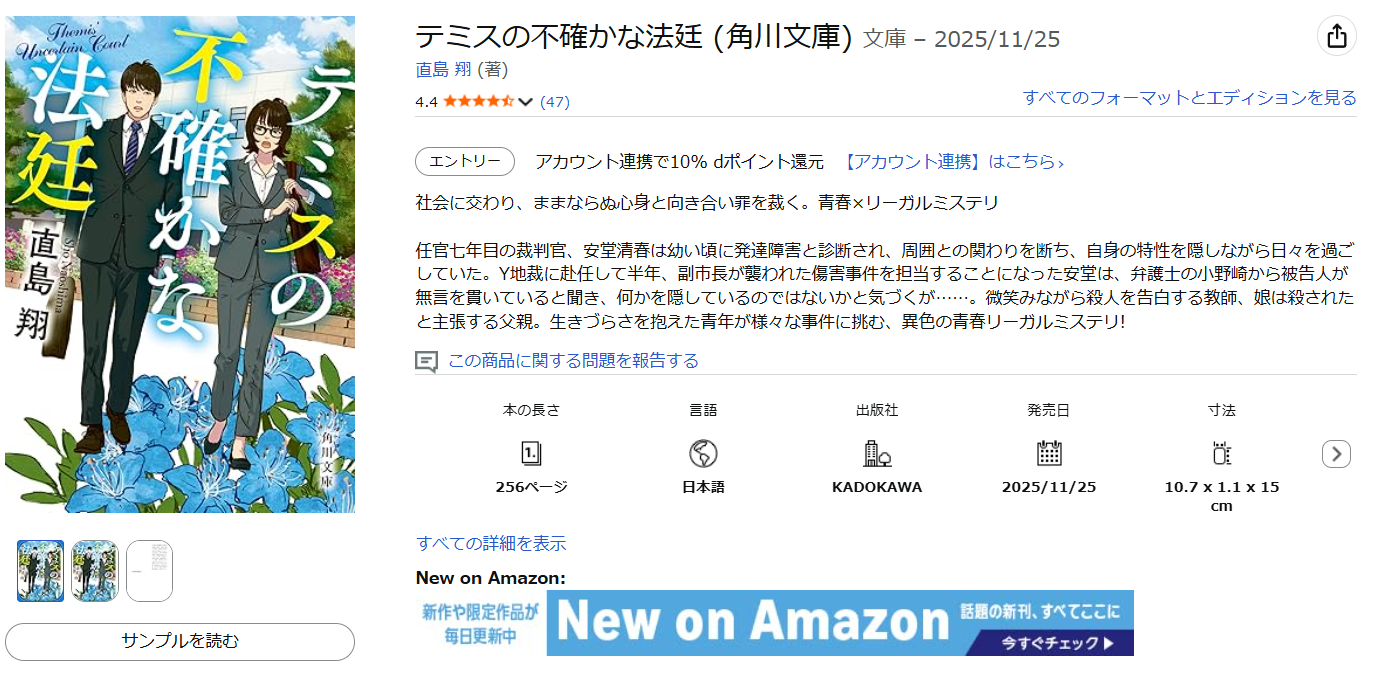Click the release date calendar icon
The image size is (1380, 679).
tap(1049, 453)
